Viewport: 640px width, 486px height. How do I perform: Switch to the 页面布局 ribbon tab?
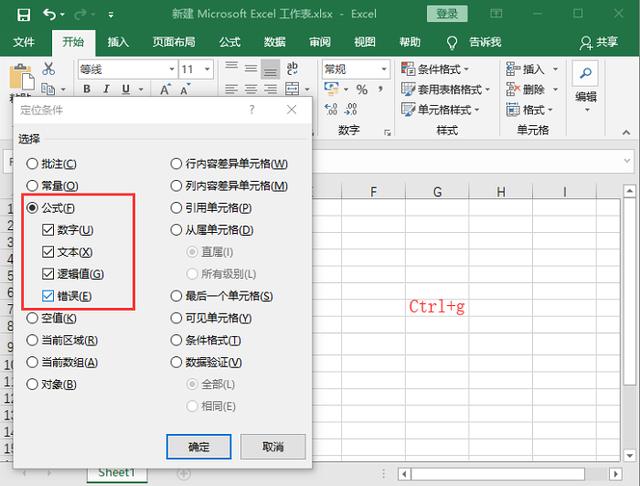[174, 42]
